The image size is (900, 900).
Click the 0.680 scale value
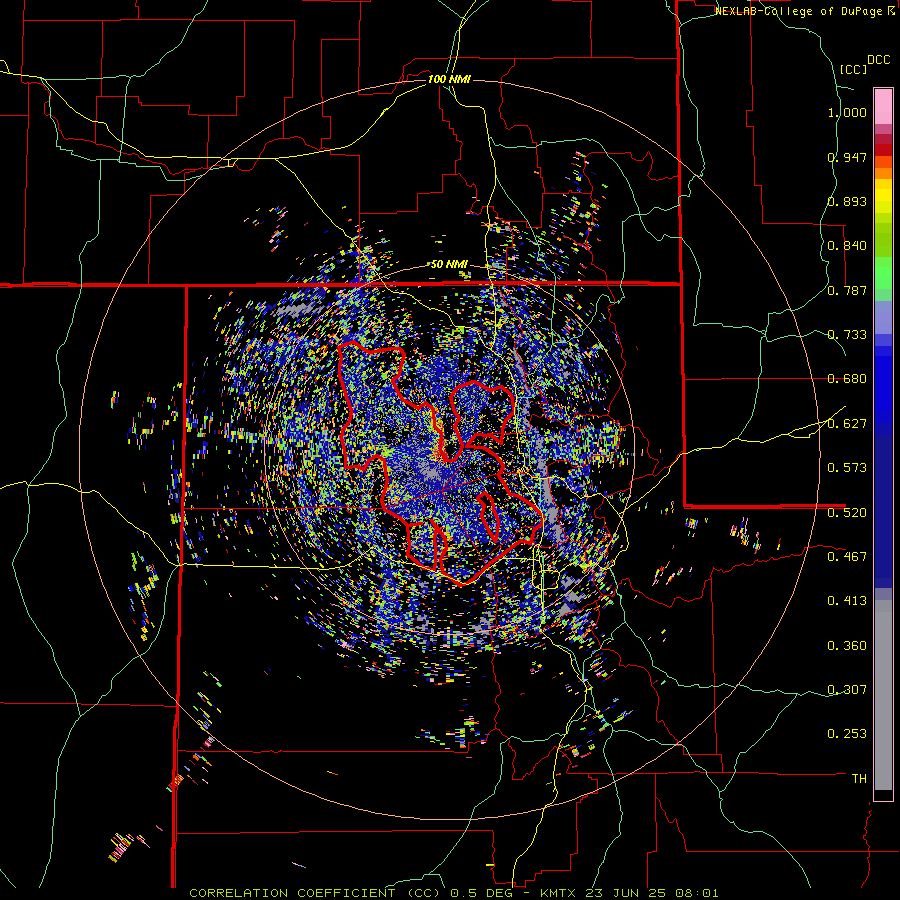point(847,379)
